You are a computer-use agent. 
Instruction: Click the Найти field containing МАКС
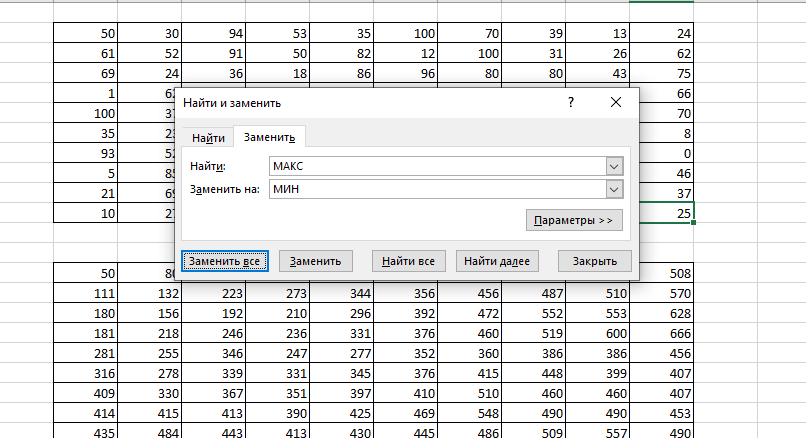[x=436, y=165]
